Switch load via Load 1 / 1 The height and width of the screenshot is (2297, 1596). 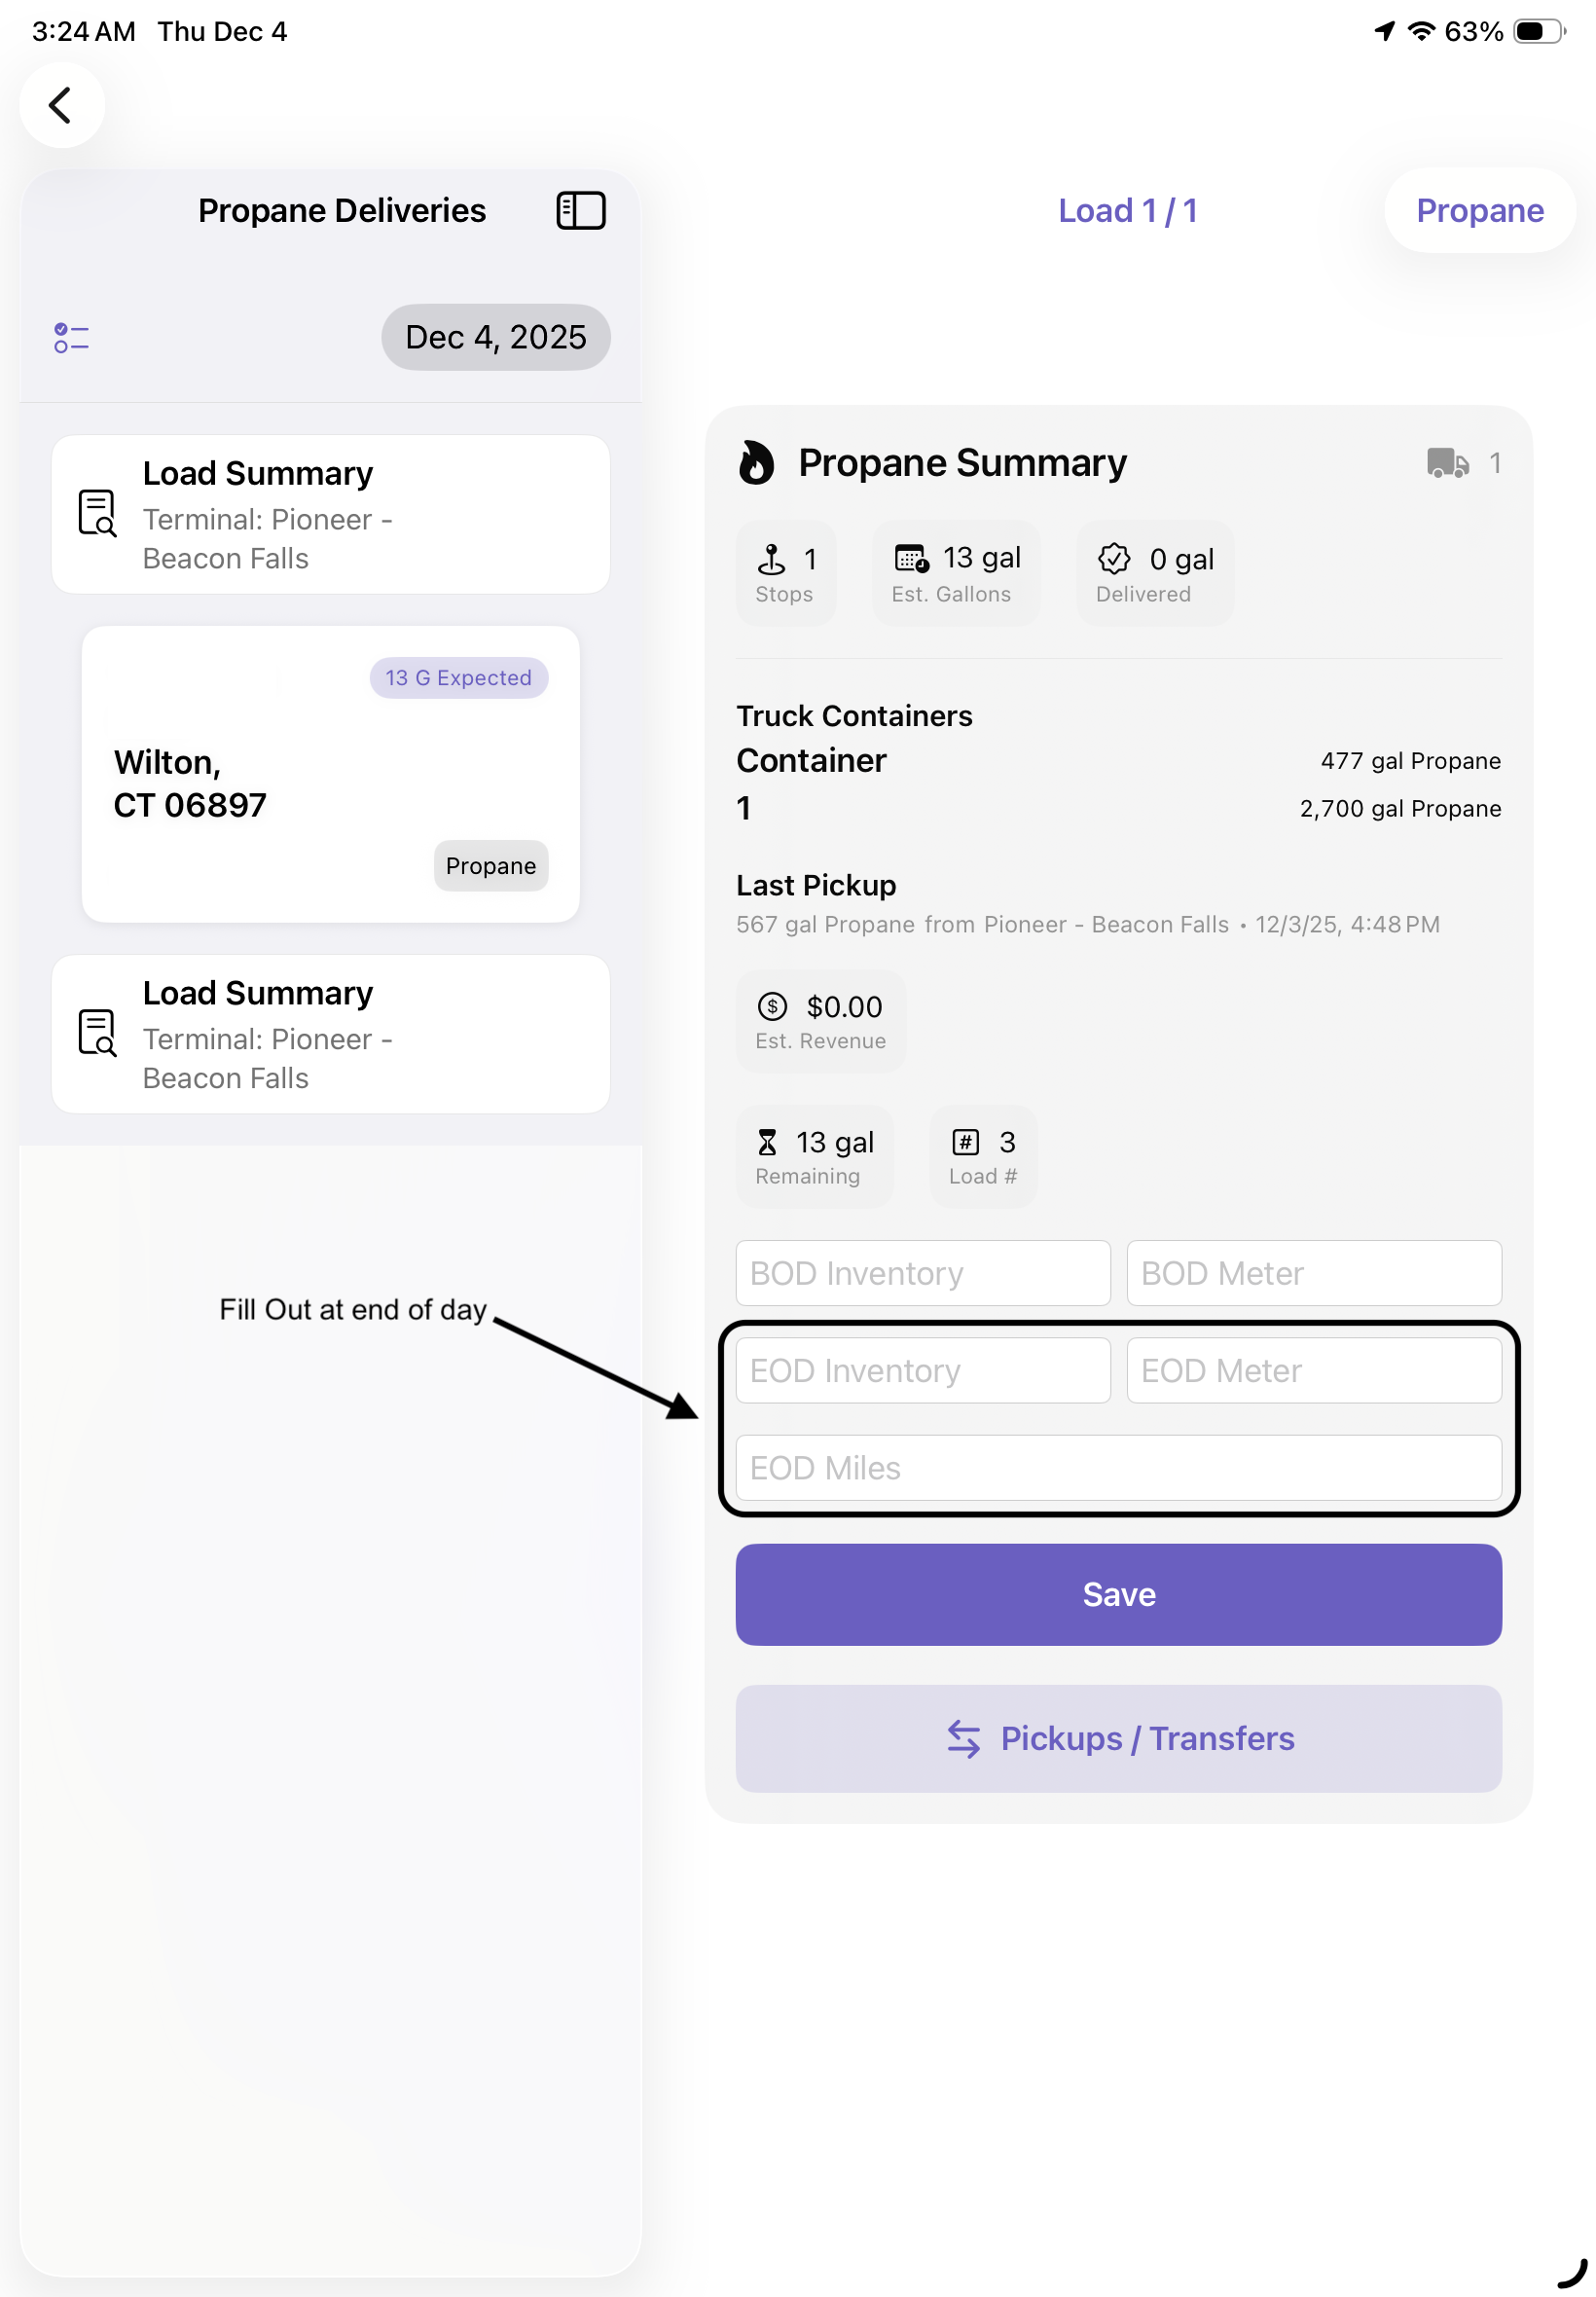point(1127,211)
